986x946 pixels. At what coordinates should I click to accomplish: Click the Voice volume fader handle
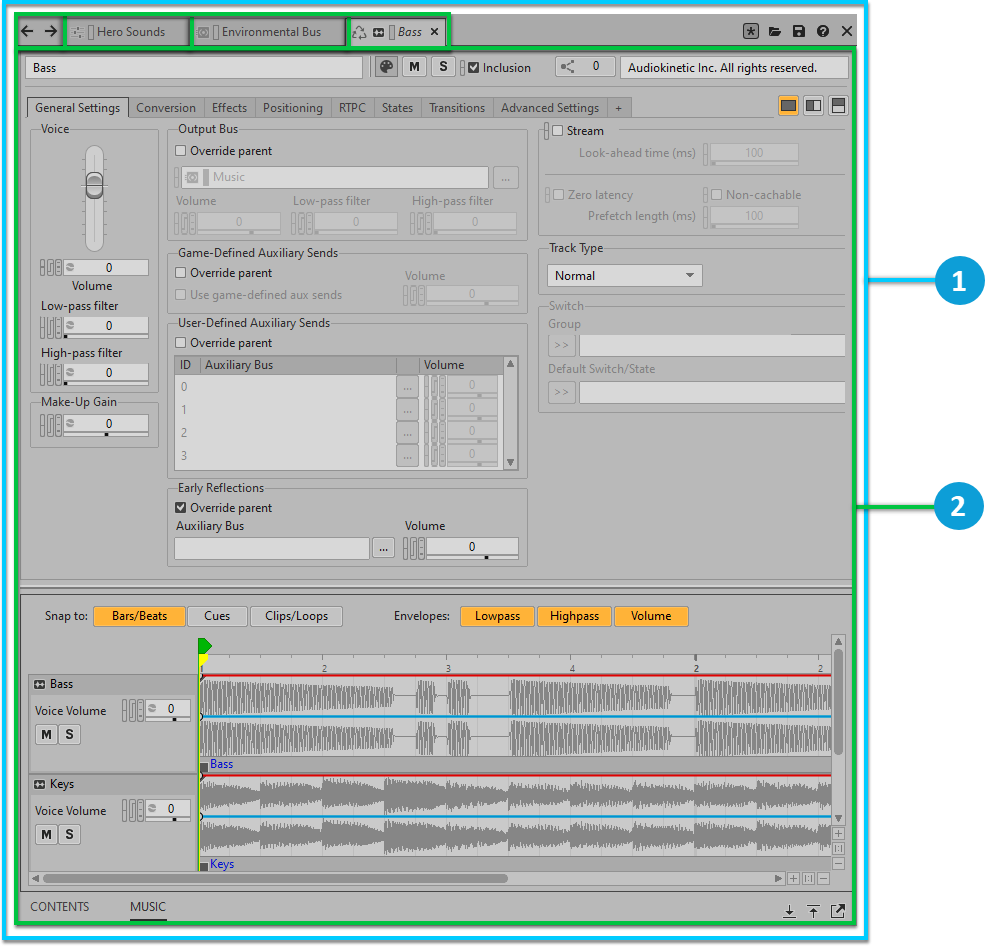pos(94,185)
